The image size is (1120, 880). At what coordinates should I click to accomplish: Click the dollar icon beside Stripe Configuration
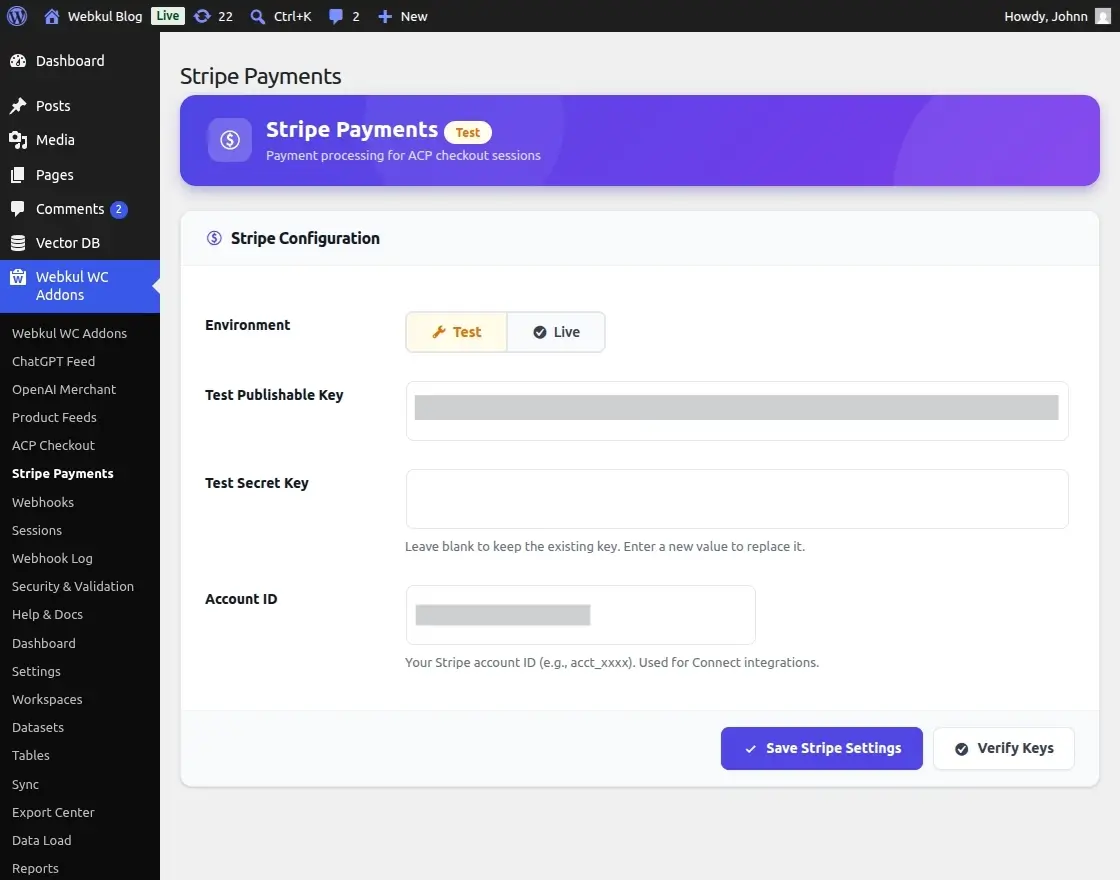click(x=214, y=238)
